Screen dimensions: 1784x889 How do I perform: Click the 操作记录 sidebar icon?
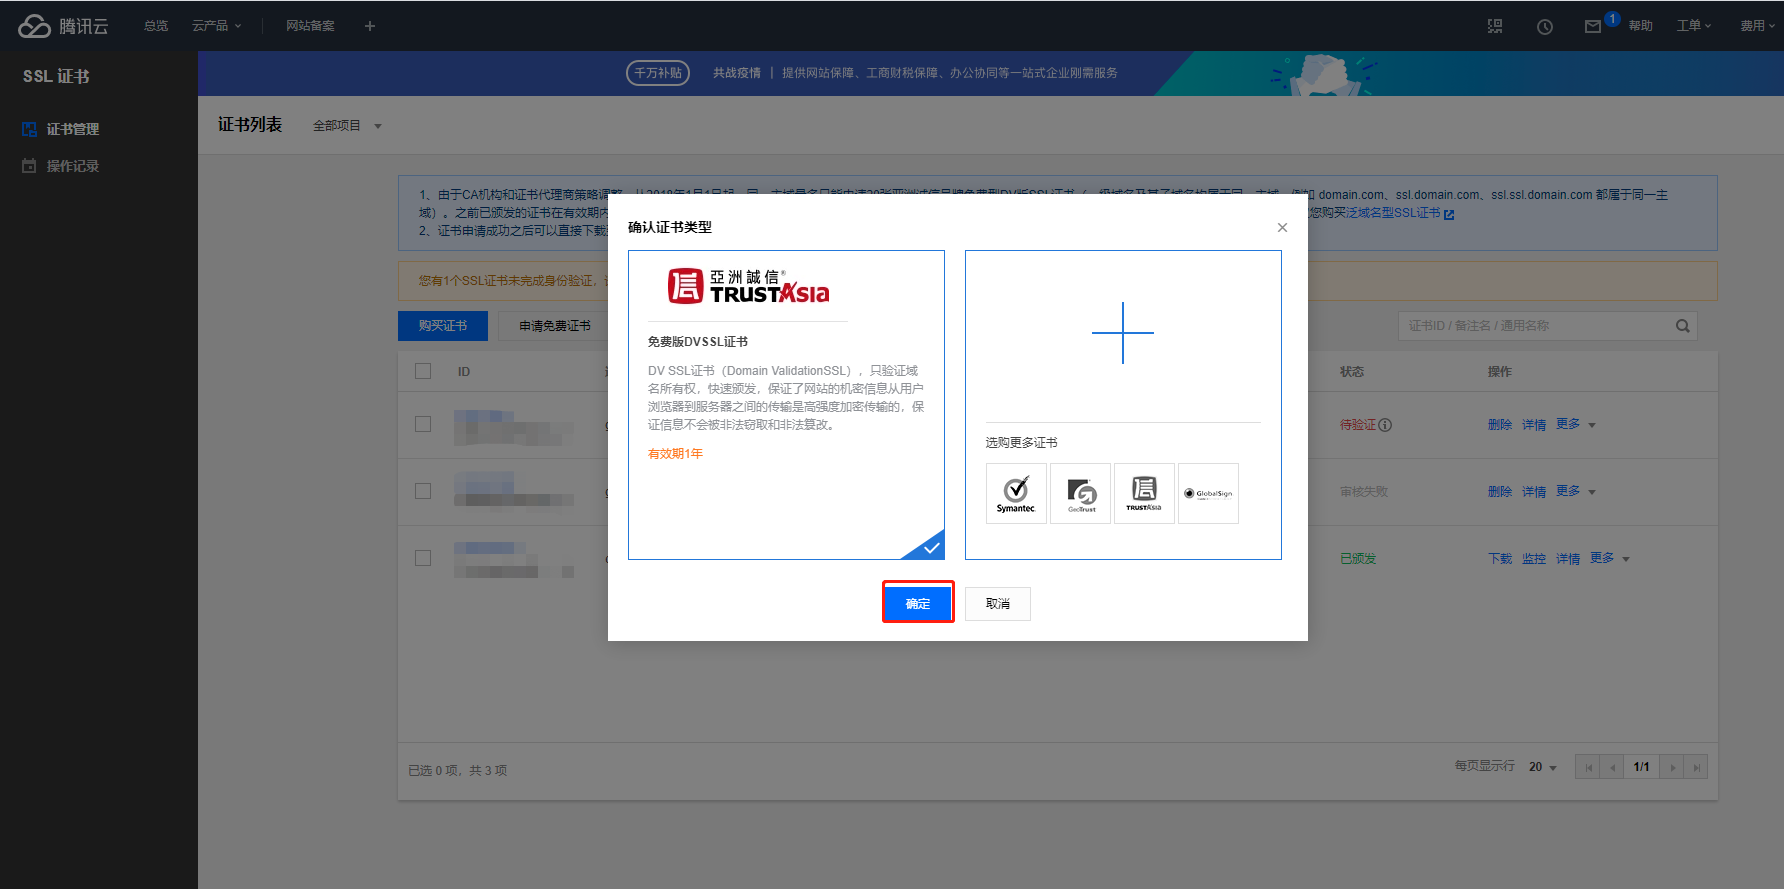click(x=29, y=166)
